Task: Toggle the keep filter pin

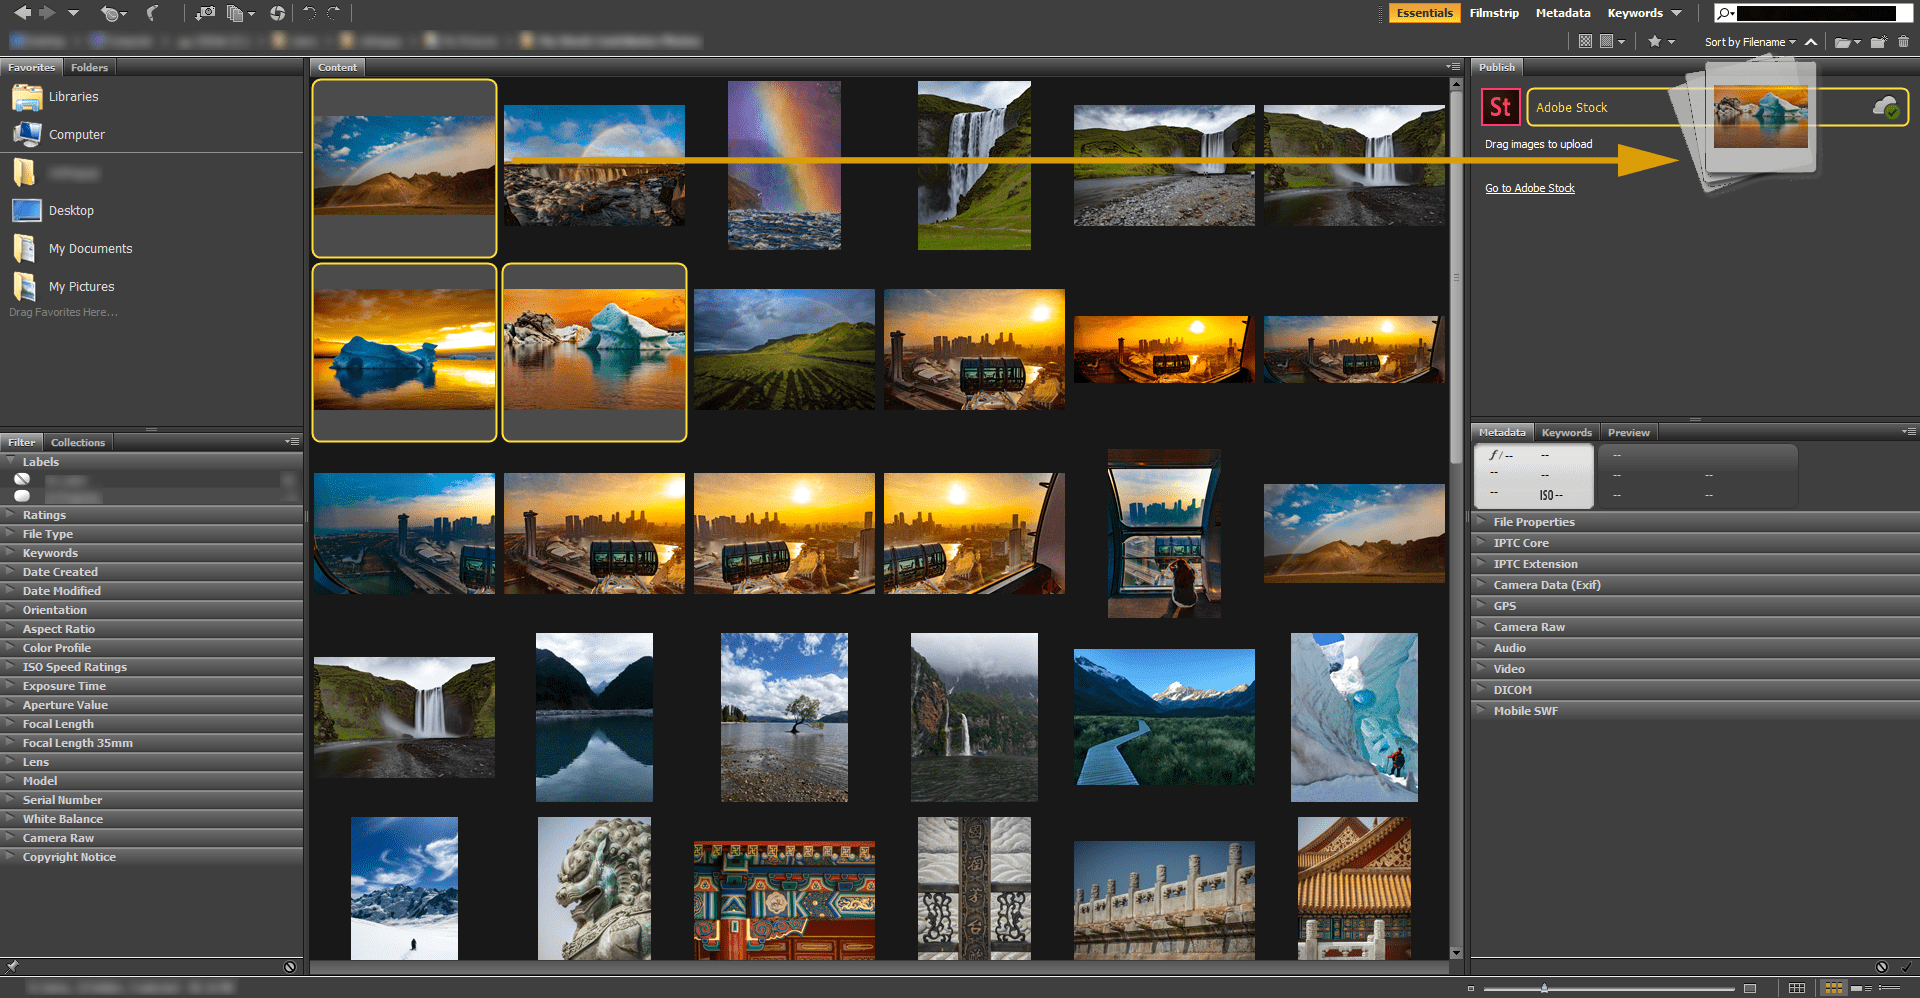Action: tap(289, 967)
